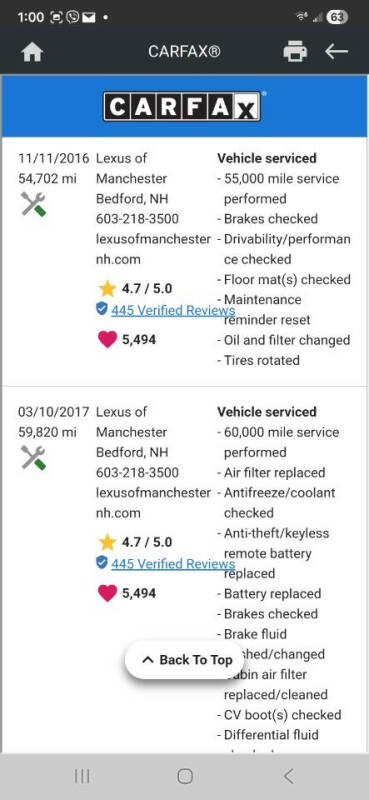Screen dimensions: 369x800
Task: Open the printer icon to print the report
Action: 295,52
